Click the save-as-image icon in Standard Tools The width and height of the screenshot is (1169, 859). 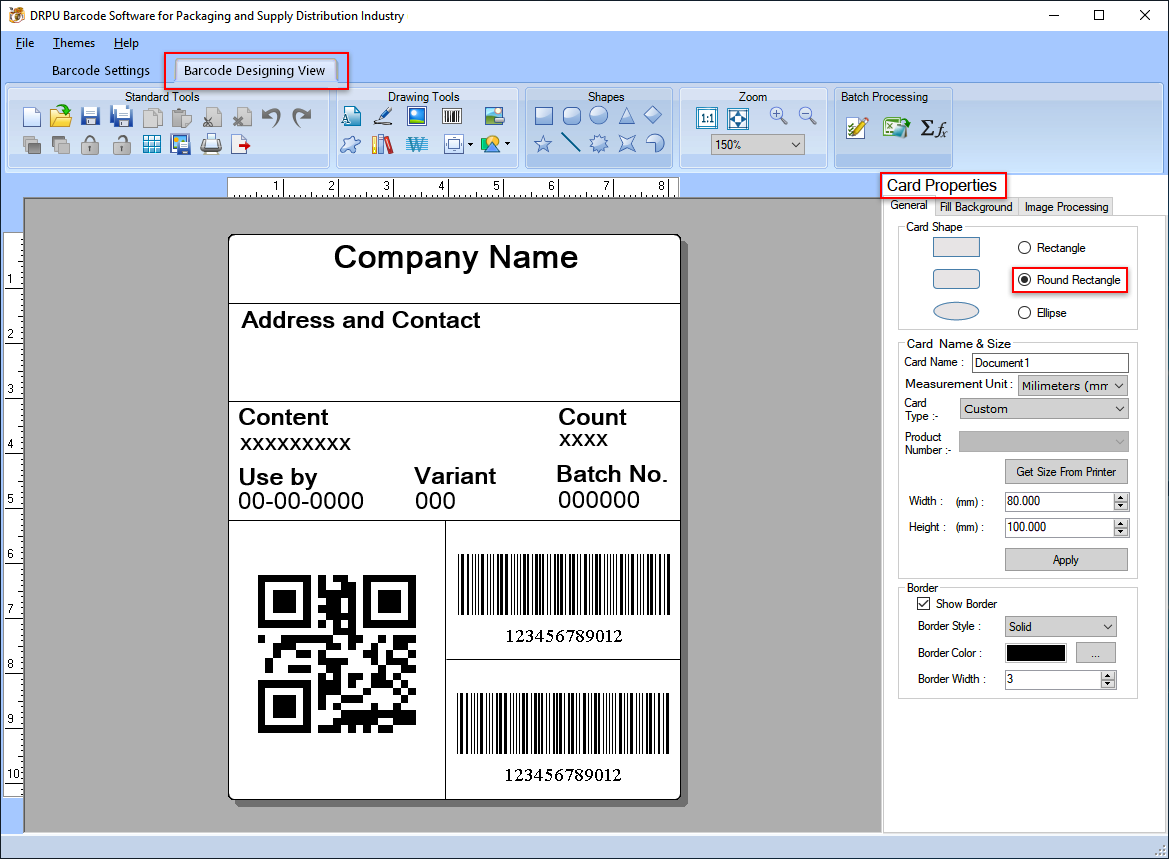[x=180, y=144]
